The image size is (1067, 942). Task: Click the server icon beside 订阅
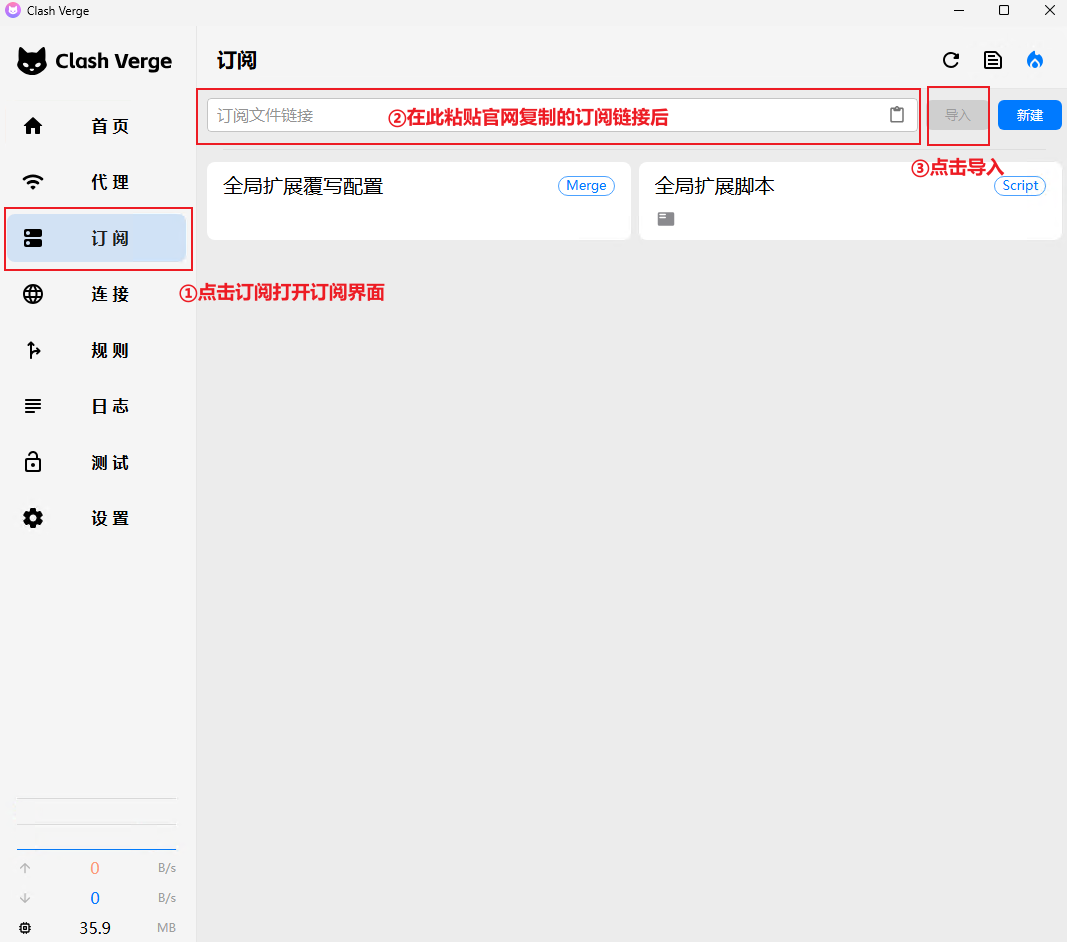33,238
